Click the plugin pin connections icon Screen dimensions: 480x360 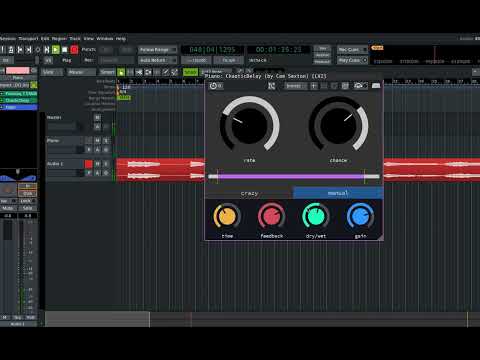point(272,86)
